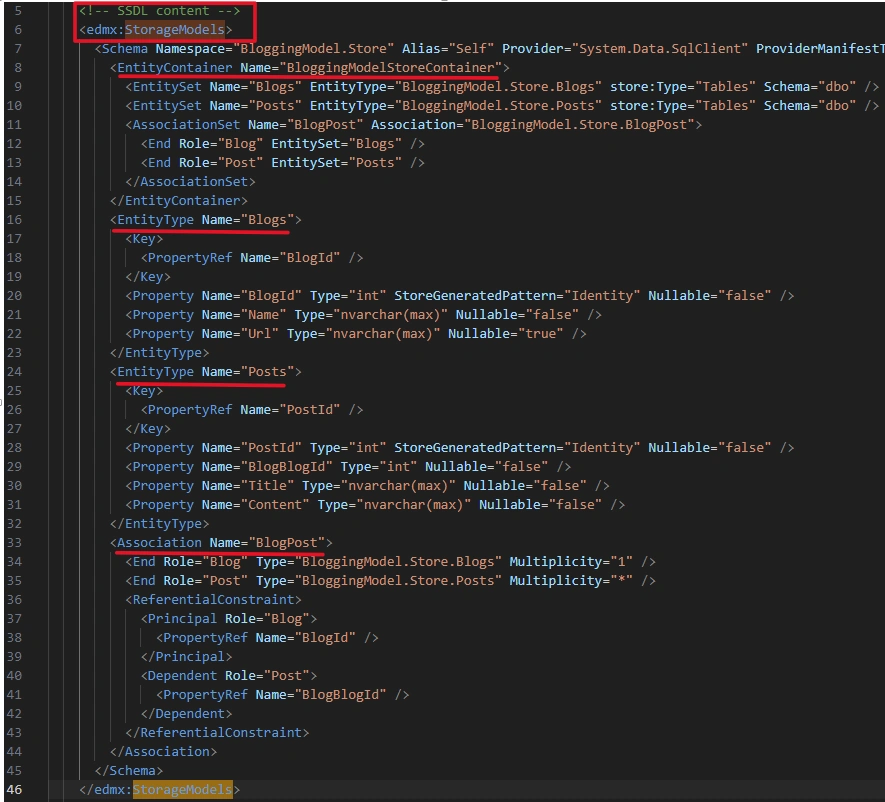Click the EntityType Name="Posts" opening tag
Screen dimensions: 885x802
tap(206, 371)
